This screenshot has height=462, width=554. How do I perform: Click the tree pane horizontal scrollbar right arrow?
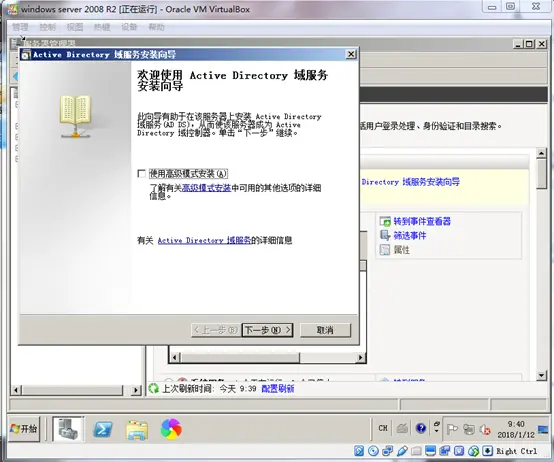[x=136, y=390]
